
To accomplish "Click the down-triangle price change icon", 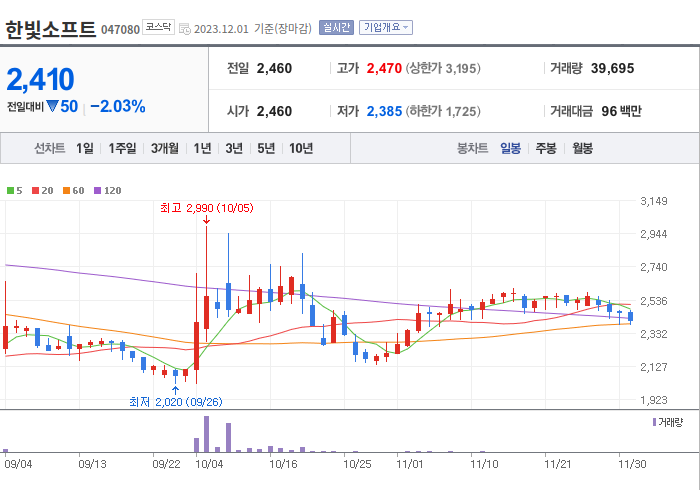I will click(52, 106).
